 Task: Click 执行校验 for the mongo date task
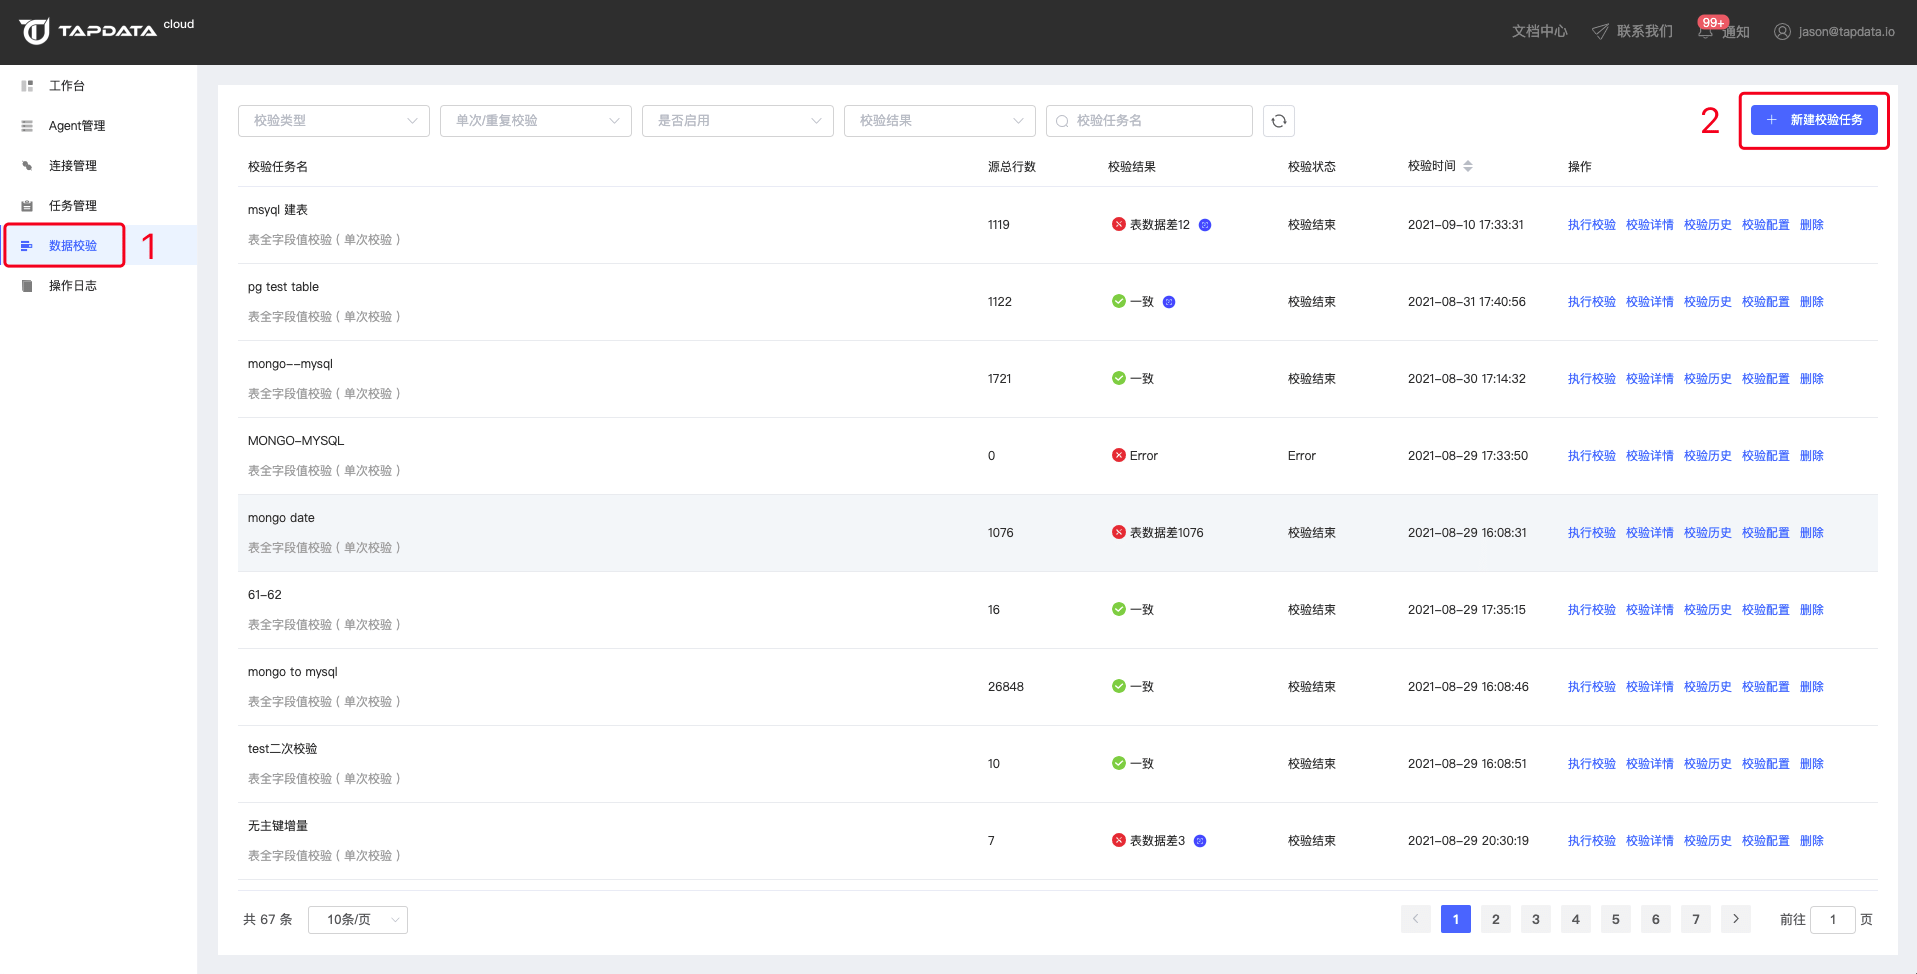[1591, 533]
